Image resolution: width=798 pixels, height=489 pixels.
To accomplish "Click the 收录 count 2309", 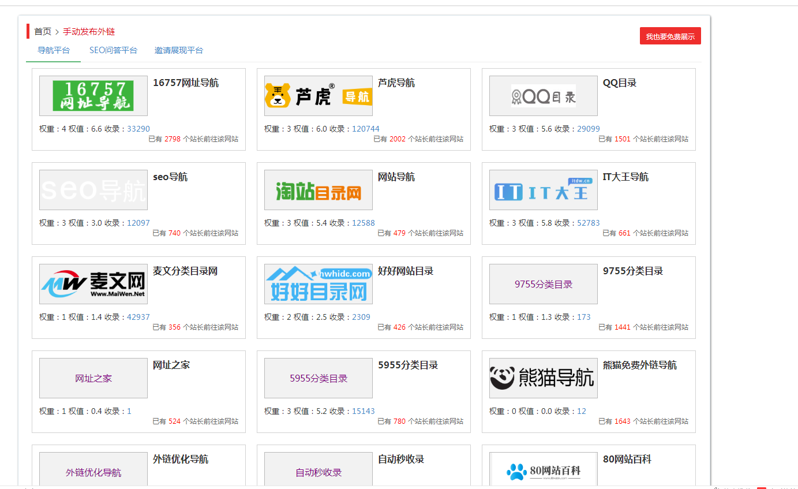I will coord(361,318).
